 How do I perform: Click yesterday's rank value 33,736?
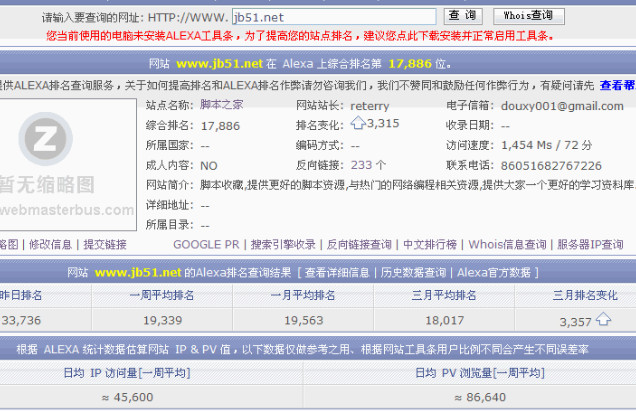[21, 320]
